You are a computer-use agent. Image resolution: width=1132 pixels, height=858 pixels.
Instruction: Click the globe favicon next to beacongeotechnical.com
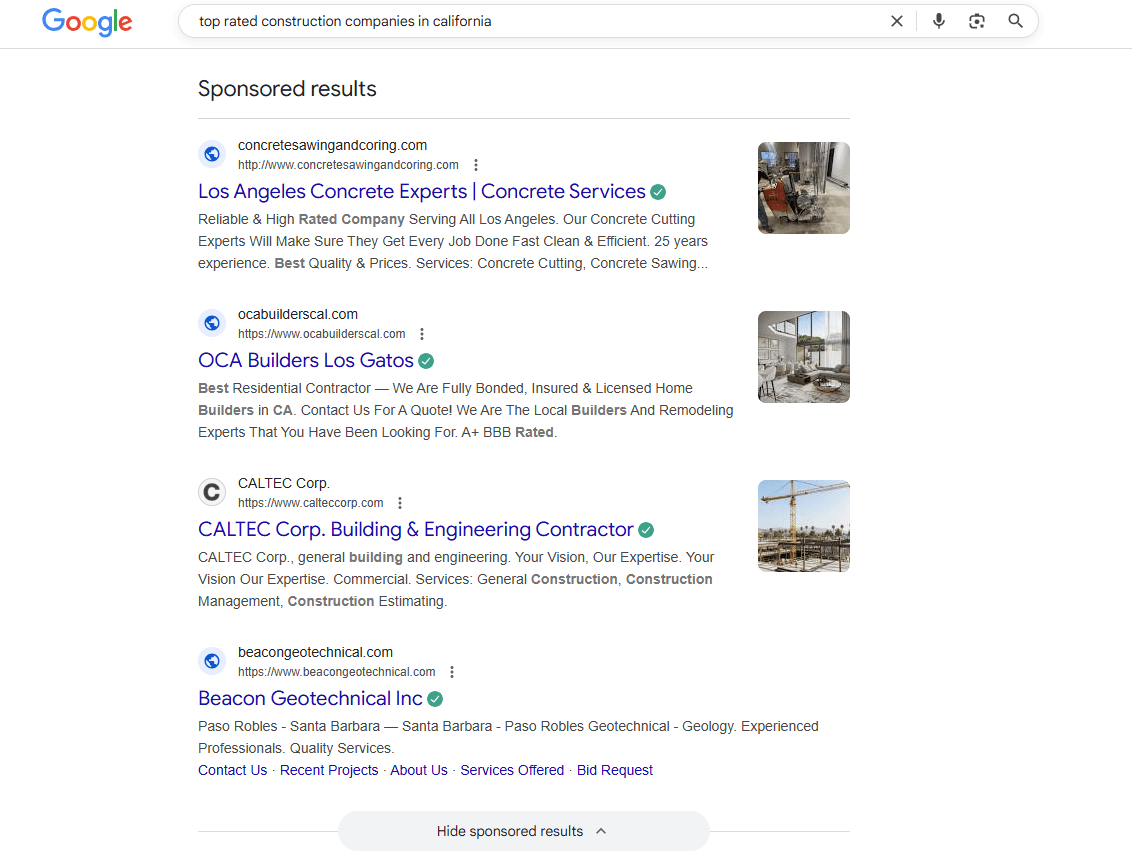tap(211, 661)
